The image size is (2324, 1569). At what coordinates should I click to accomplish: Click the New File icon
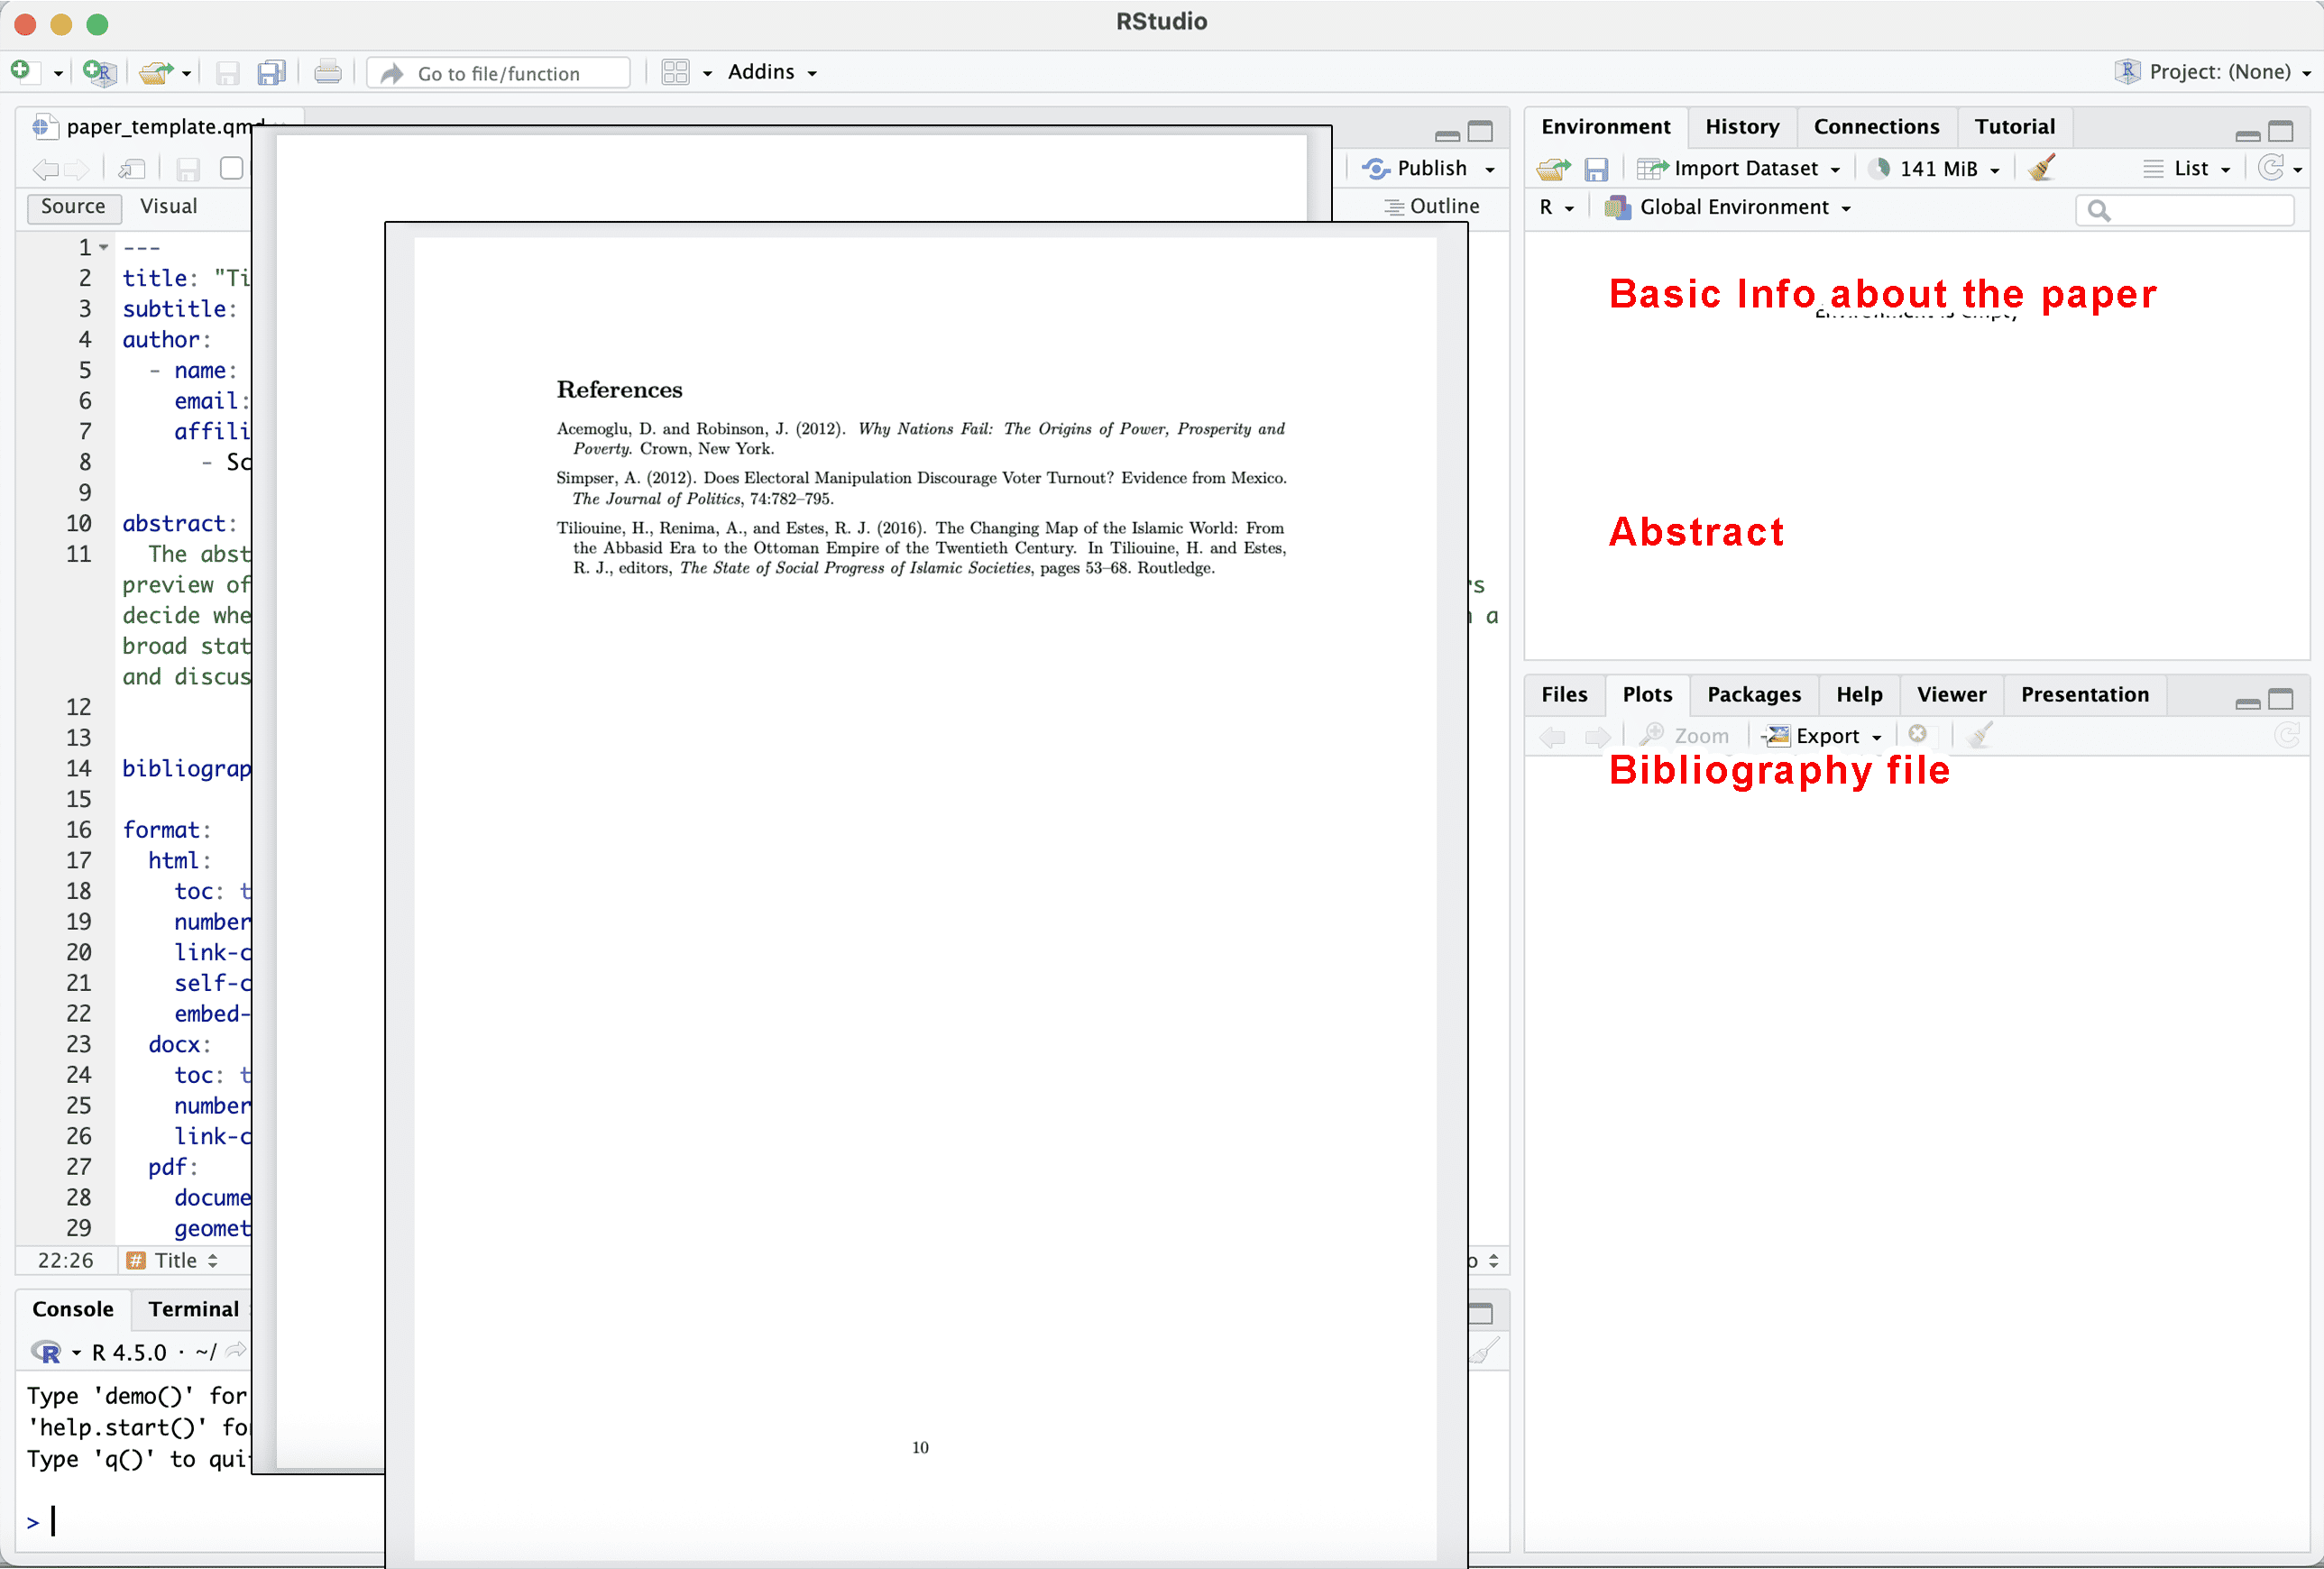pos(22,72)
